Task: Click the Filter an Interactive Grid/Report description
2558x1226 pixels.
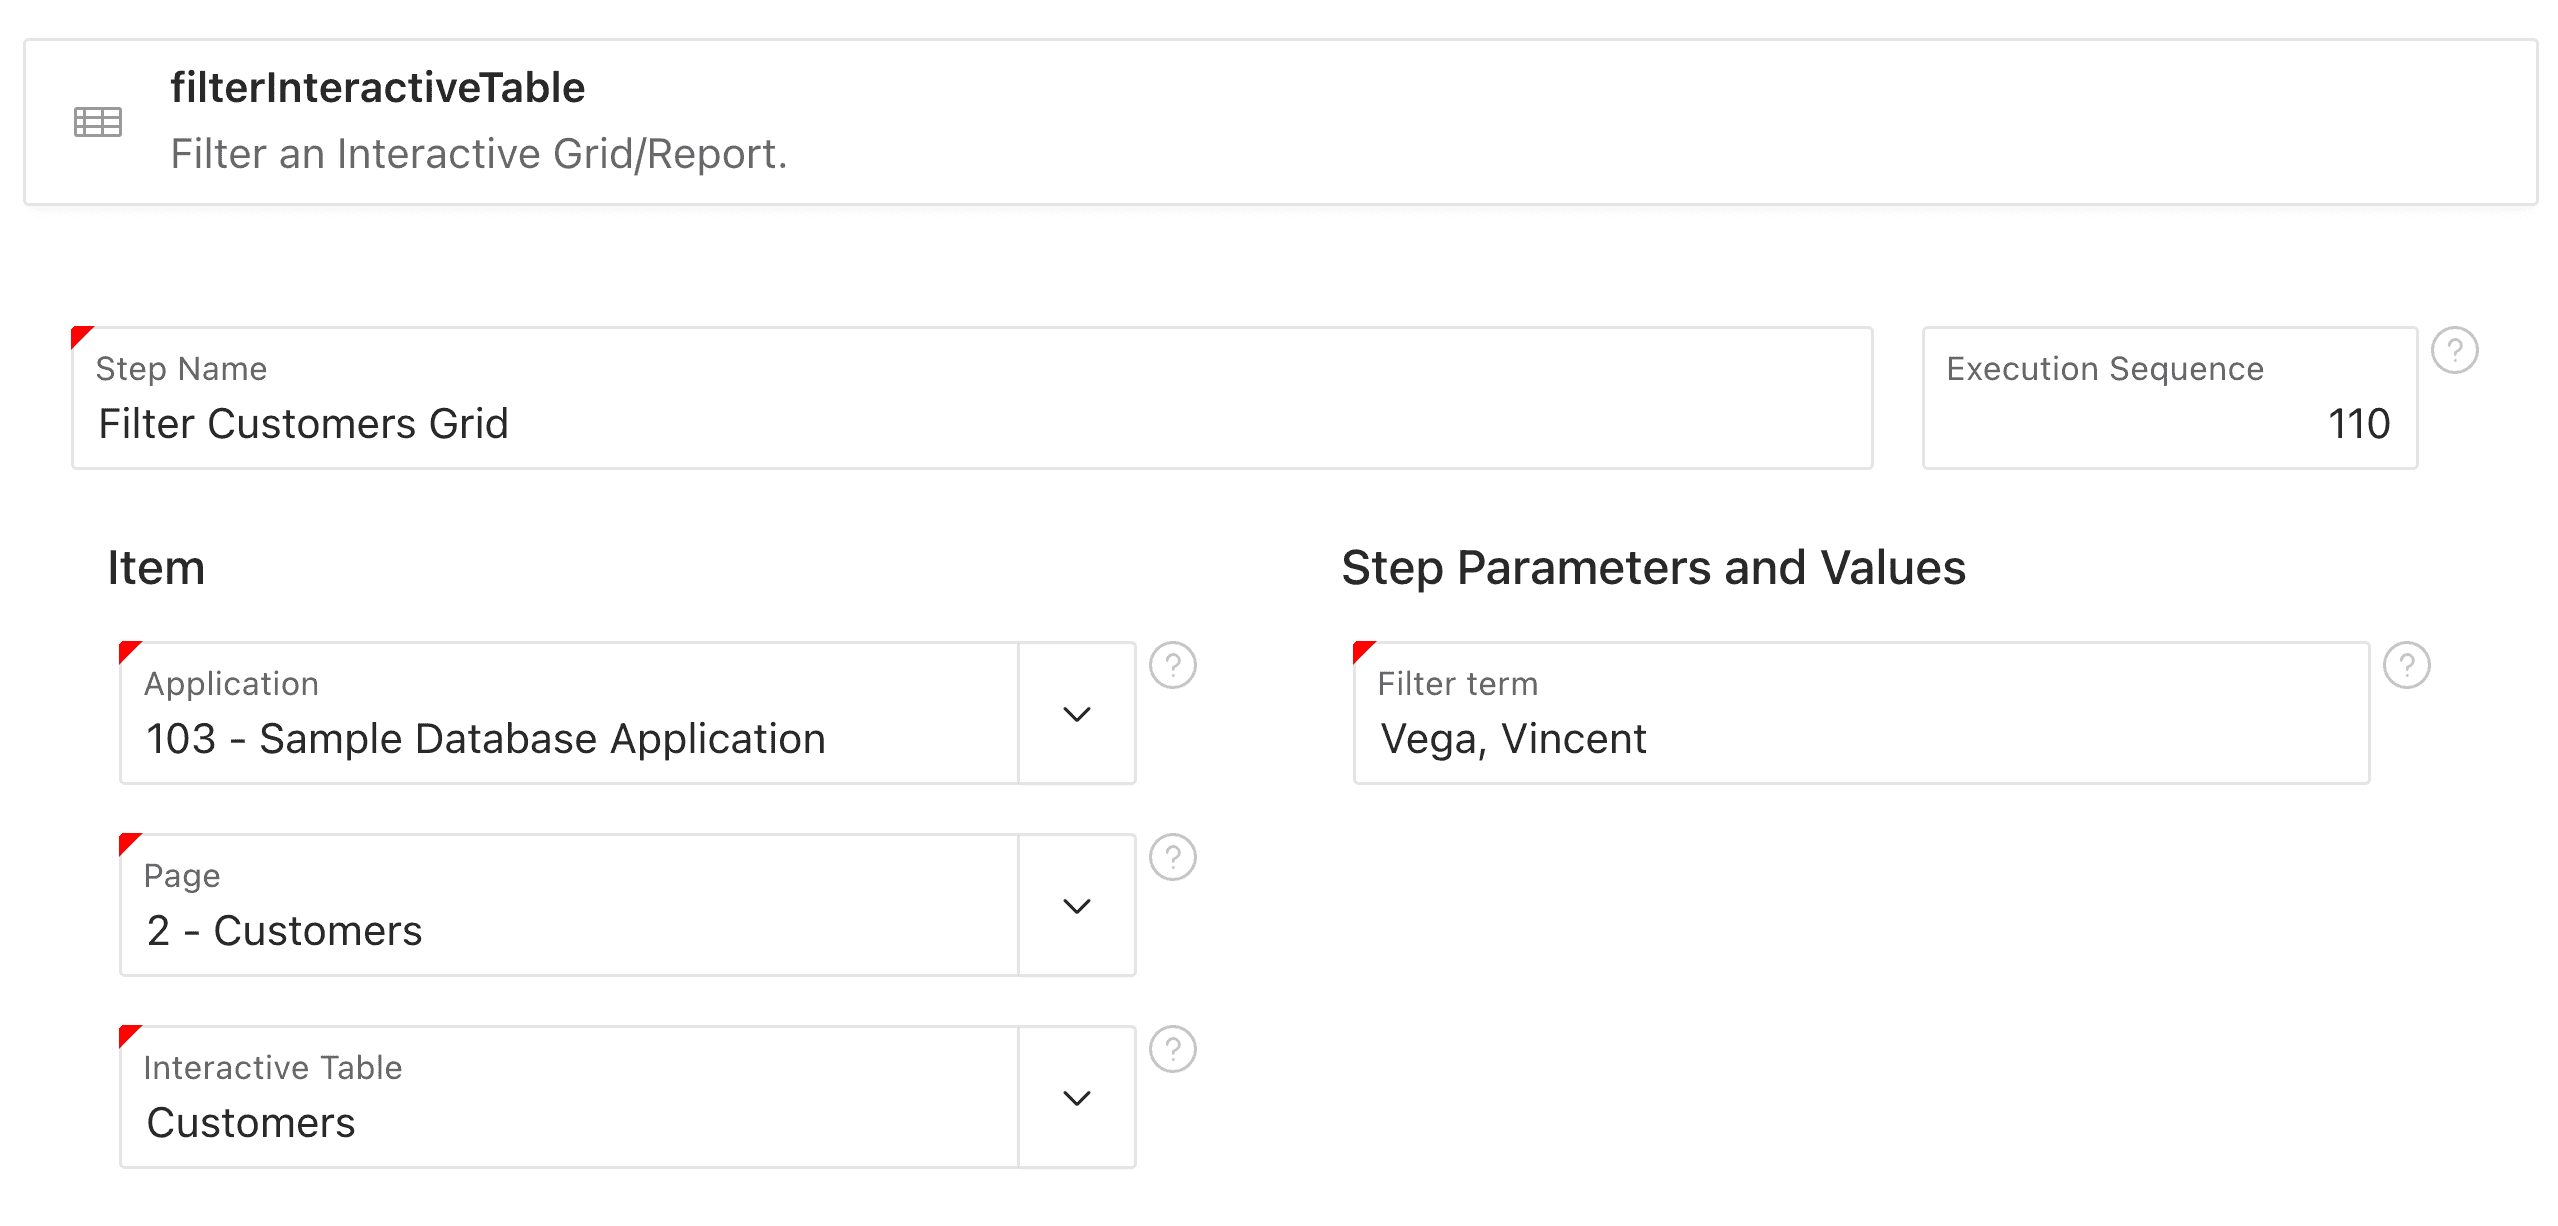Action: [479, 154]
